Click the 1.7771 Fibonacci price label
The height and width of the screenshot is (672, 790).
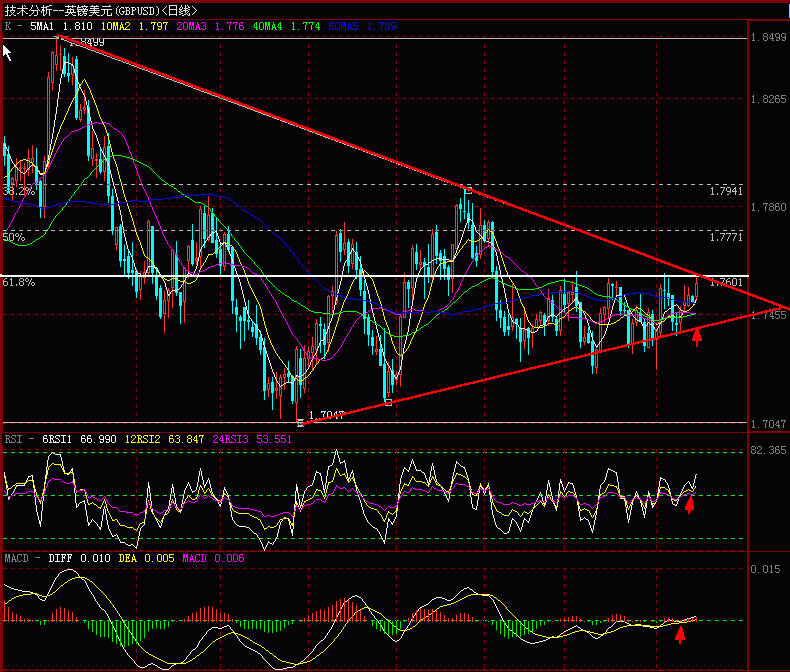click(726, 237)
